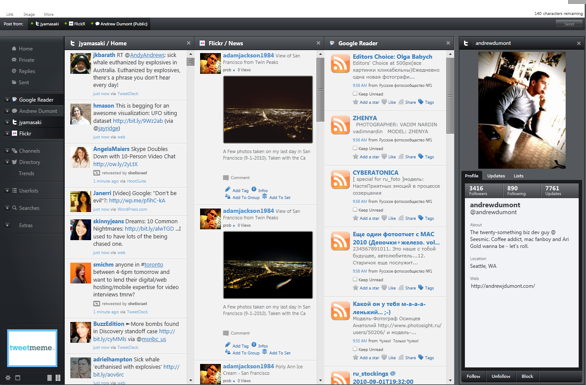586x385 pixels.
Task: Toggle posting from the jyamasaki account
Action: click(45, 24)
